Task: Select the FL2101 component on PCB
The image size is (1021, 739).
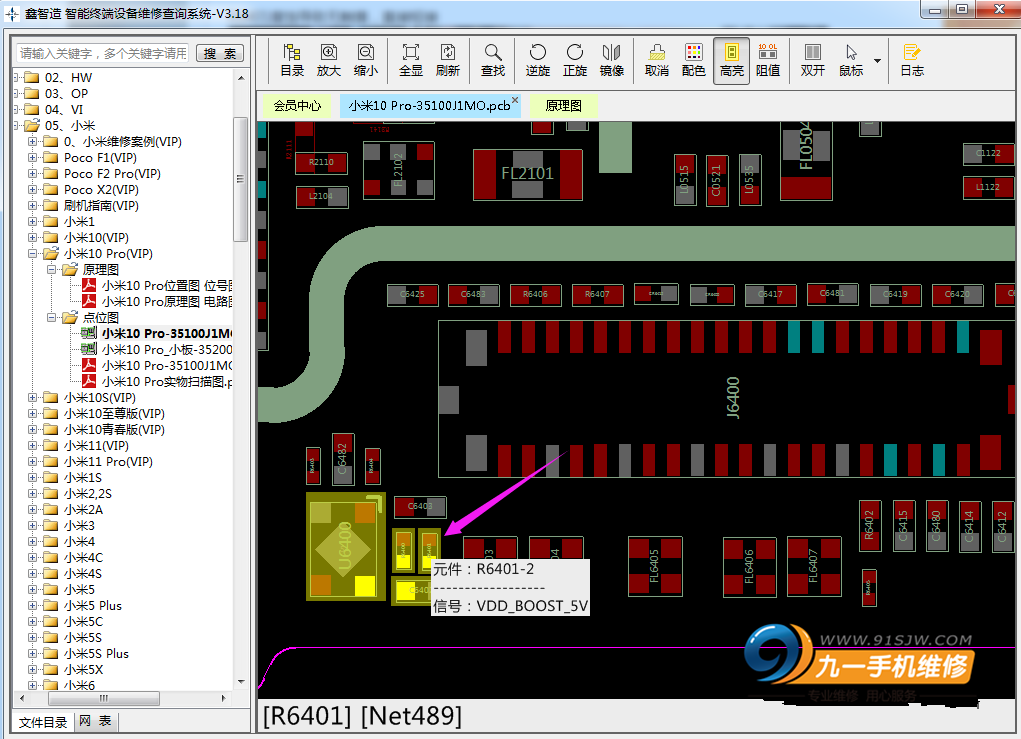Action: (527, 174)
